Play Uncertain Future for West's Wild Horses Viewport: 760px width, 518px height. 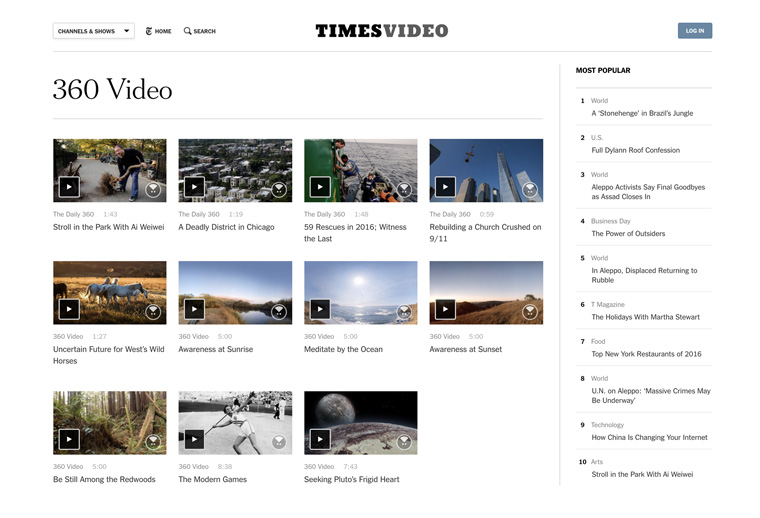coord(69,309)
